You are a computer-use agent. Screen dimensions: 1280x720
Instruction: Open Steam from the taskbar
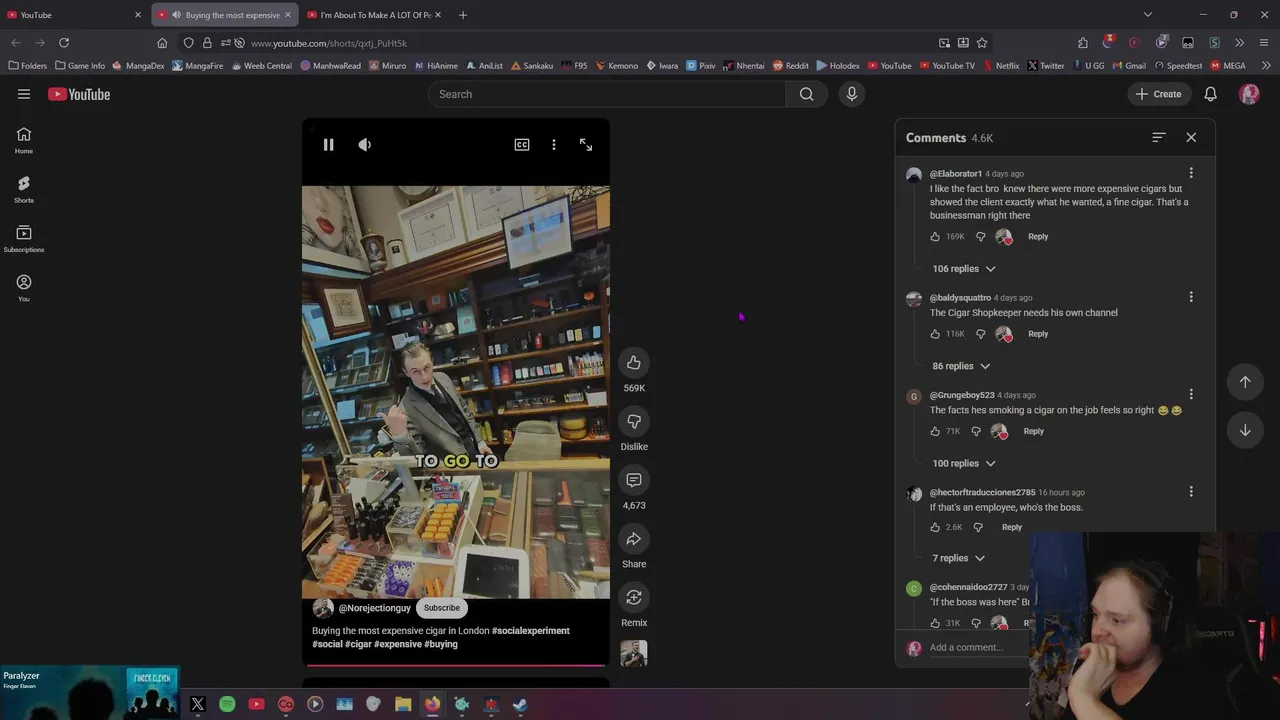[x=520, y=704]
